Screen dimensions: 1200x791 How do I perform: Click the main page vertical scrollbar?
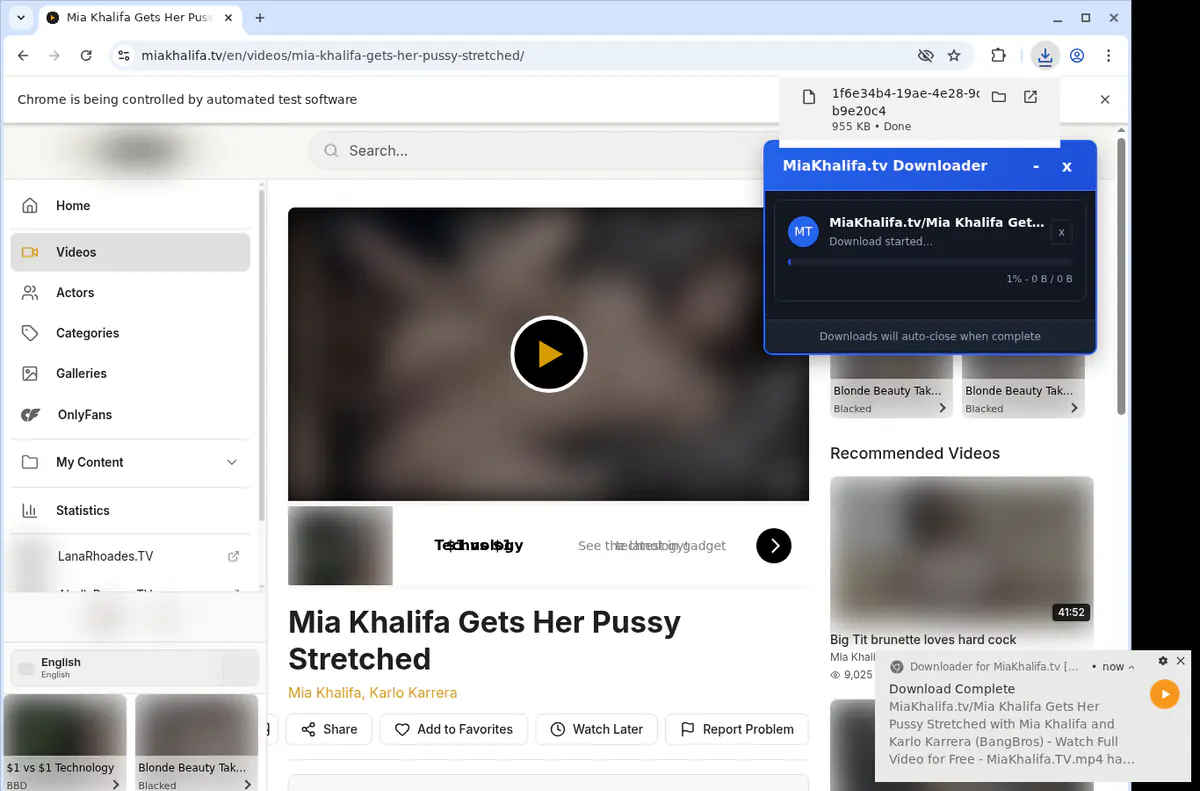pyautogui.click(x=1122, y=277)
